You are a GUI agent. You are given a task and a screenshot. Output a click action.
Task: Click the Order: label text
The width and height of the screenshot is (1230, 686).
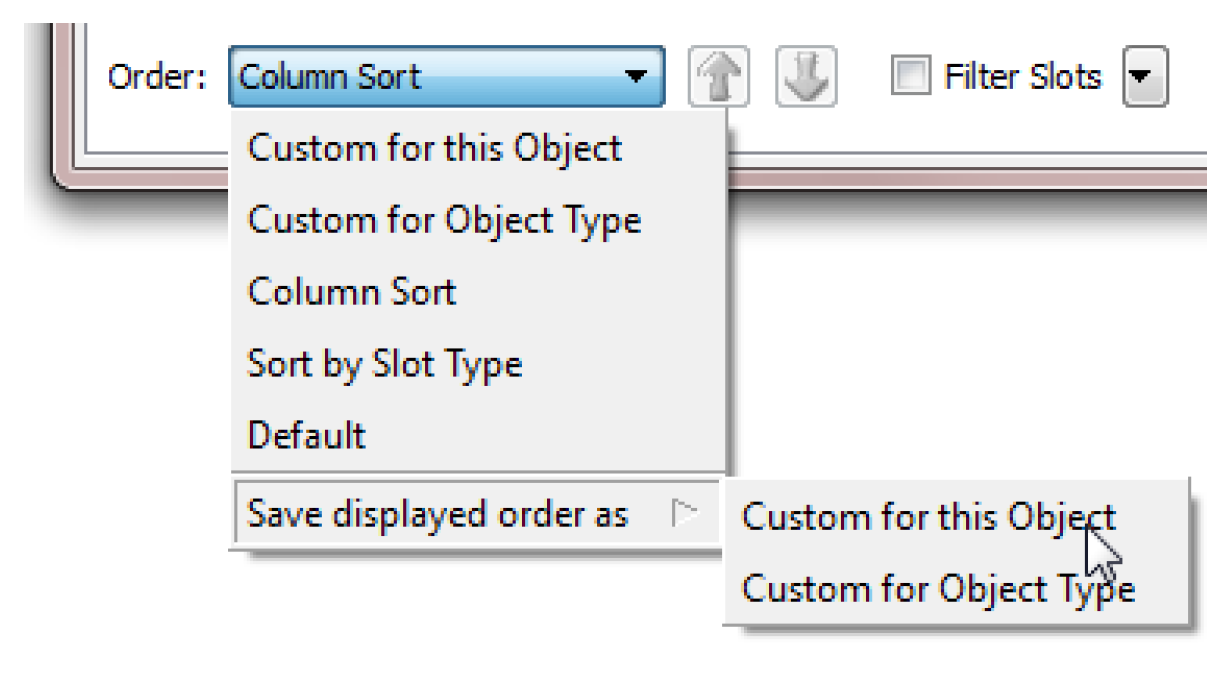(x=157, y=77)
